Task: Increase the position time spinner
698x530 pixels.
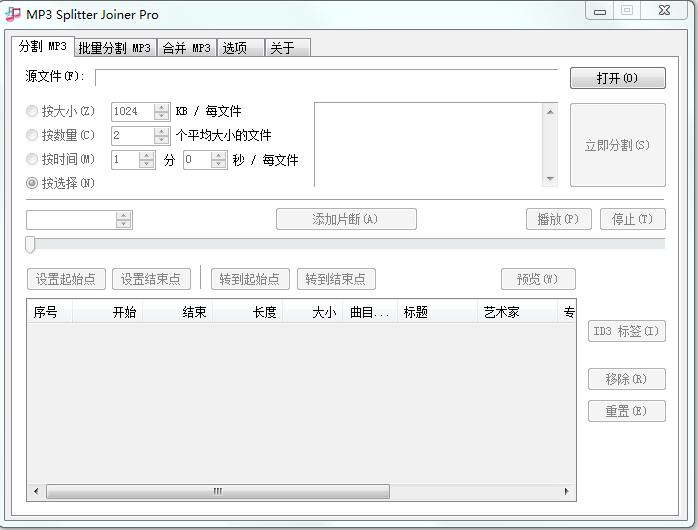Action: [124, 216]
